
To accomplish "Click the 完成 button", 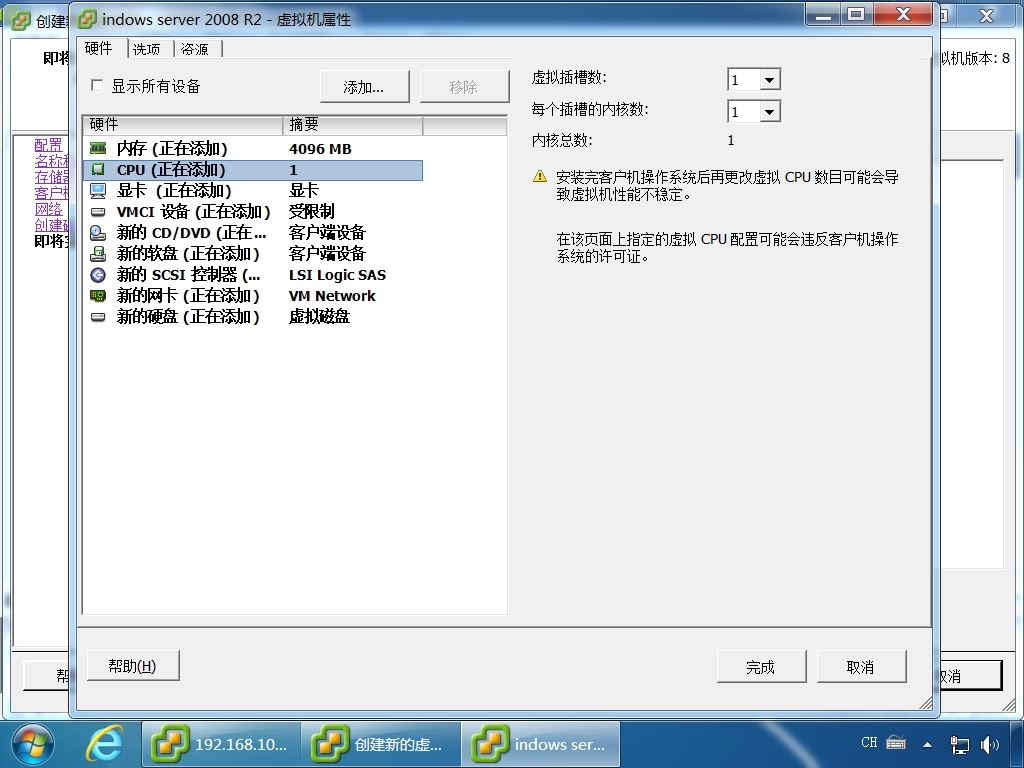I will [761, 667].
